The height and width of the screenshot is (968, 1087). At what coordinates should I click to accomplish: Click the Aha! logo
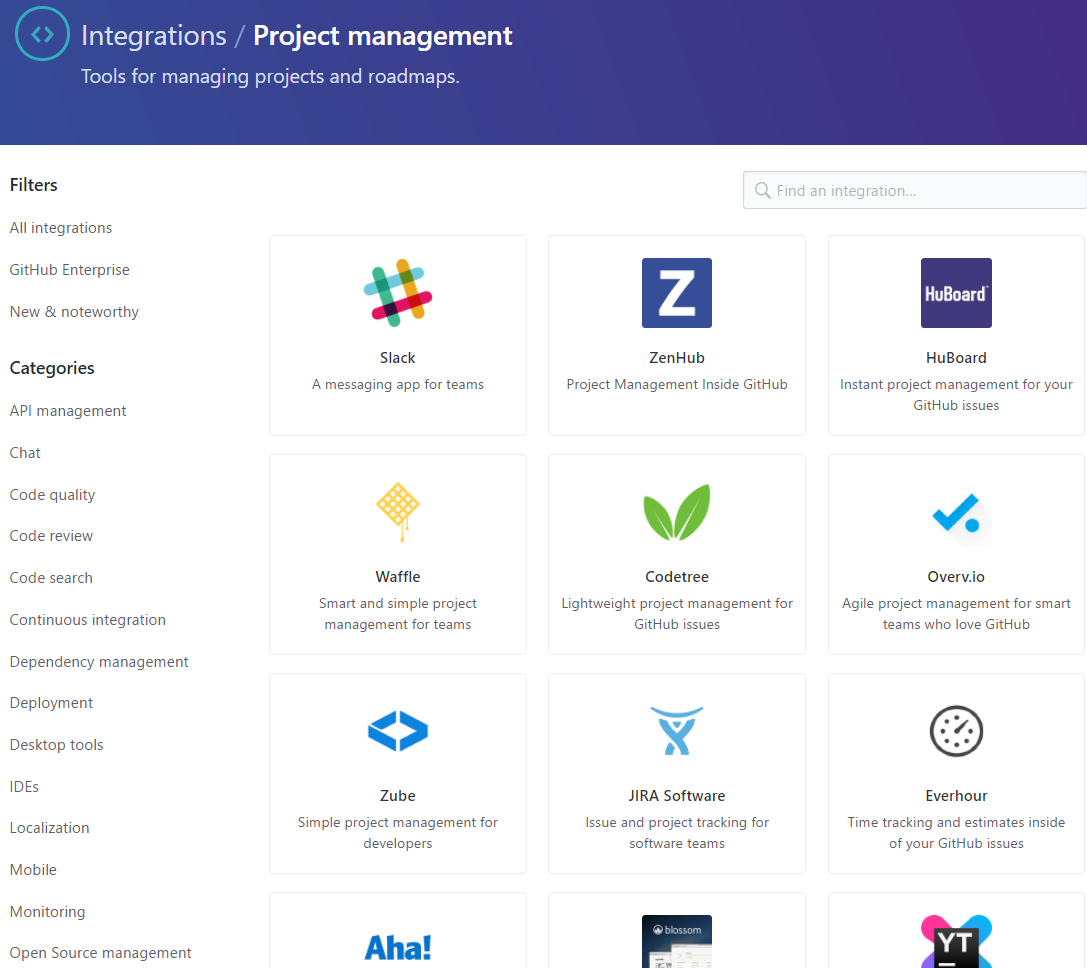pos(398,947)
